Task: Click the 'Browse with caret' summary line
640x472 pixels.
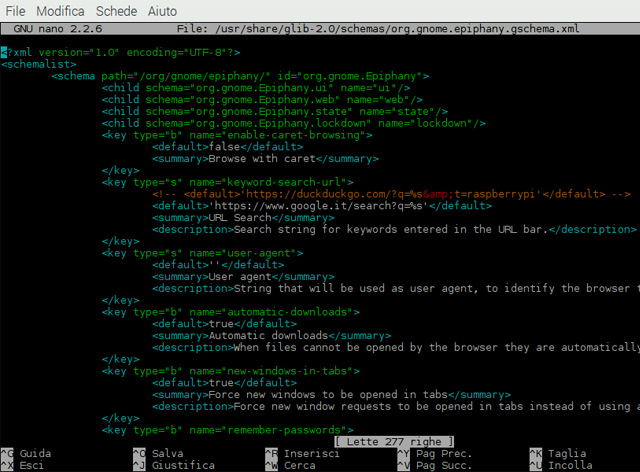Action: [265, 159]
